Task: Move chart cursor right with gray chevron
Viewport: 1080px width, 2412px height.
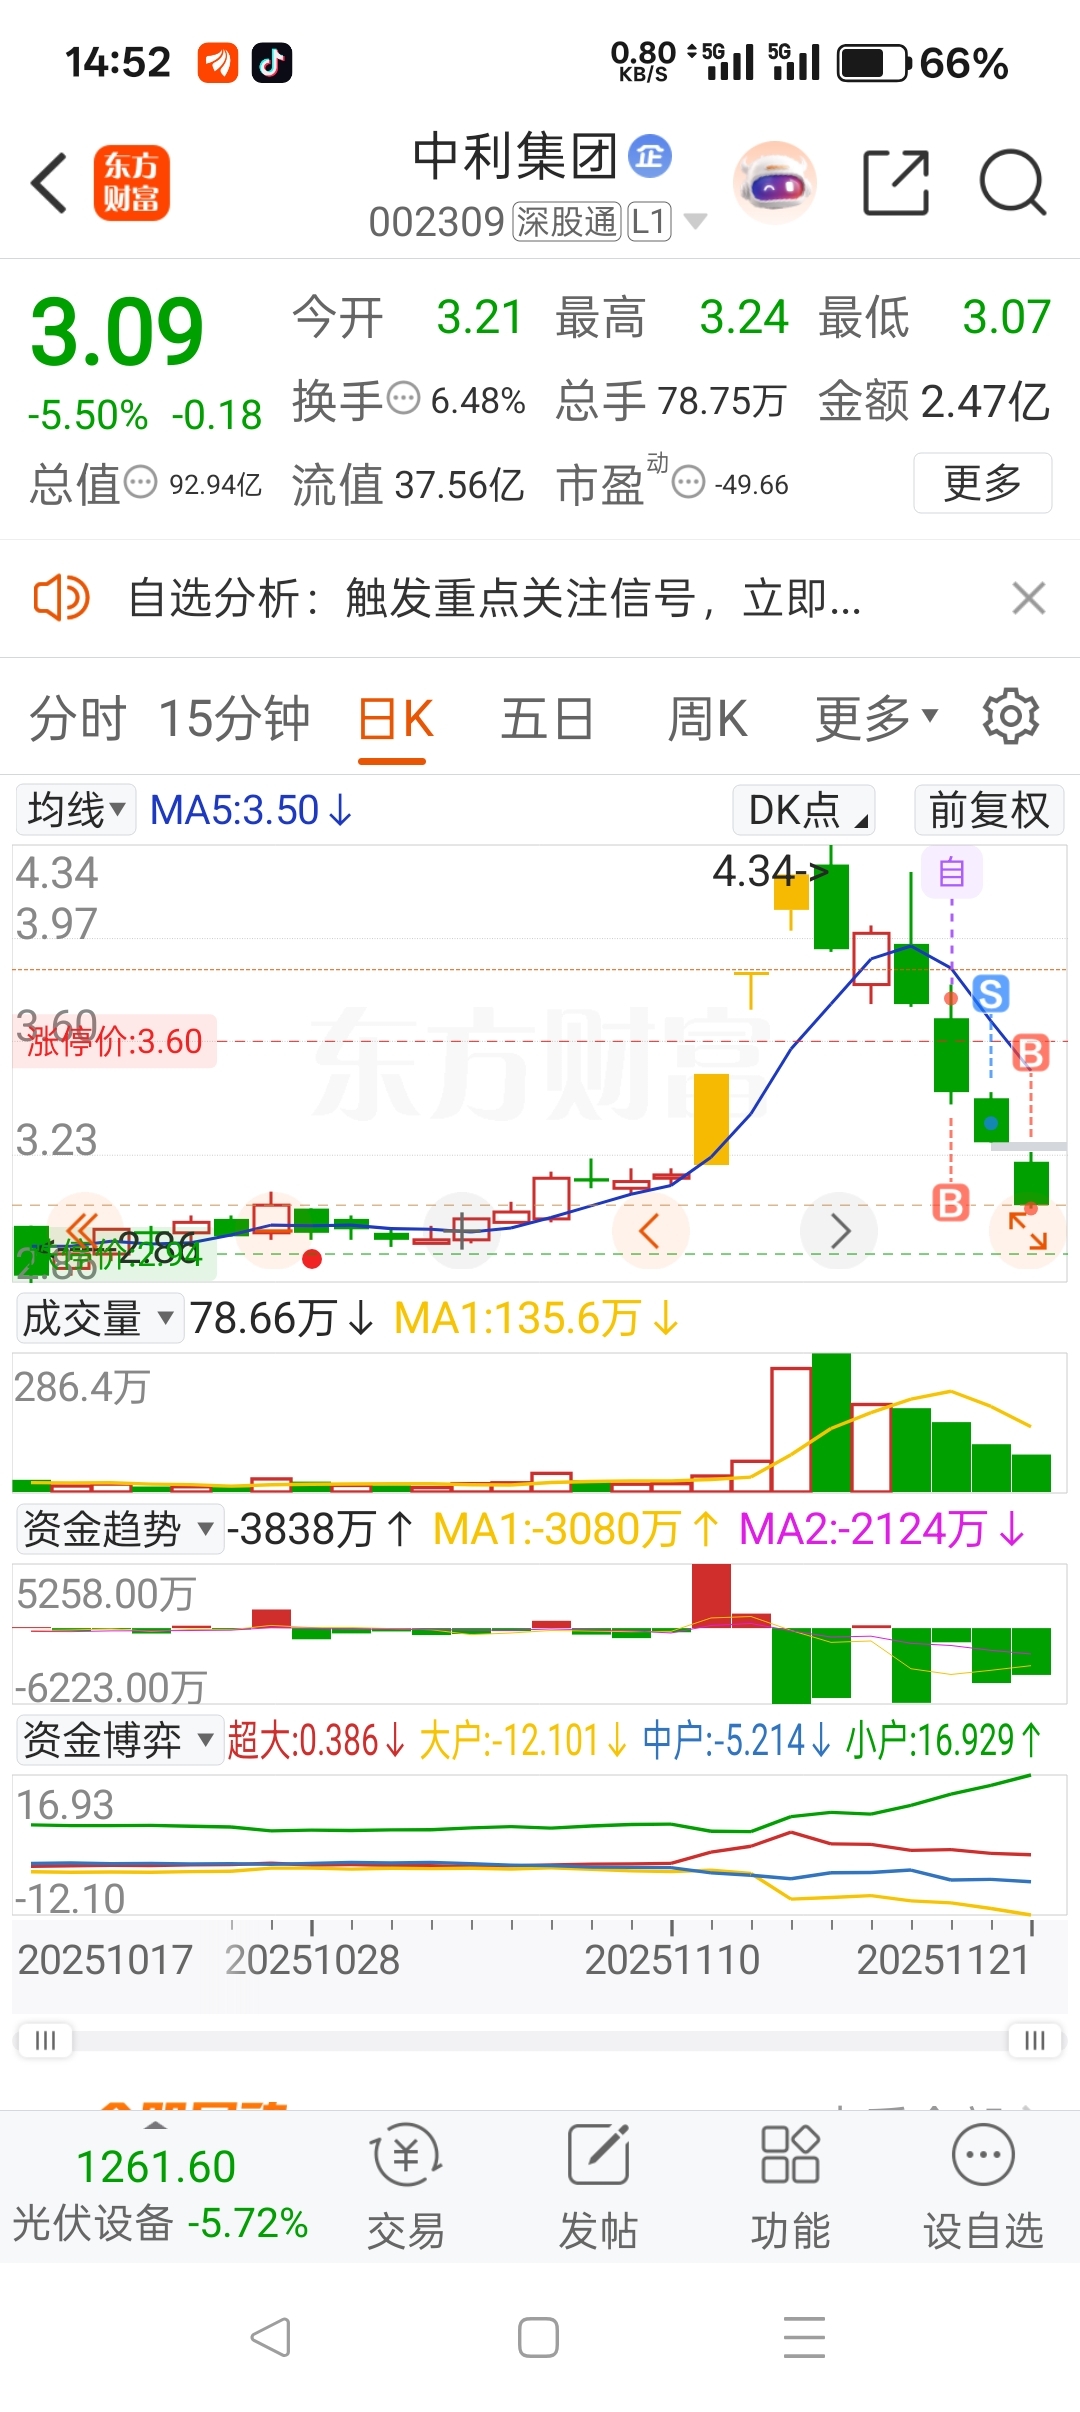Action: click(840, 1231)
